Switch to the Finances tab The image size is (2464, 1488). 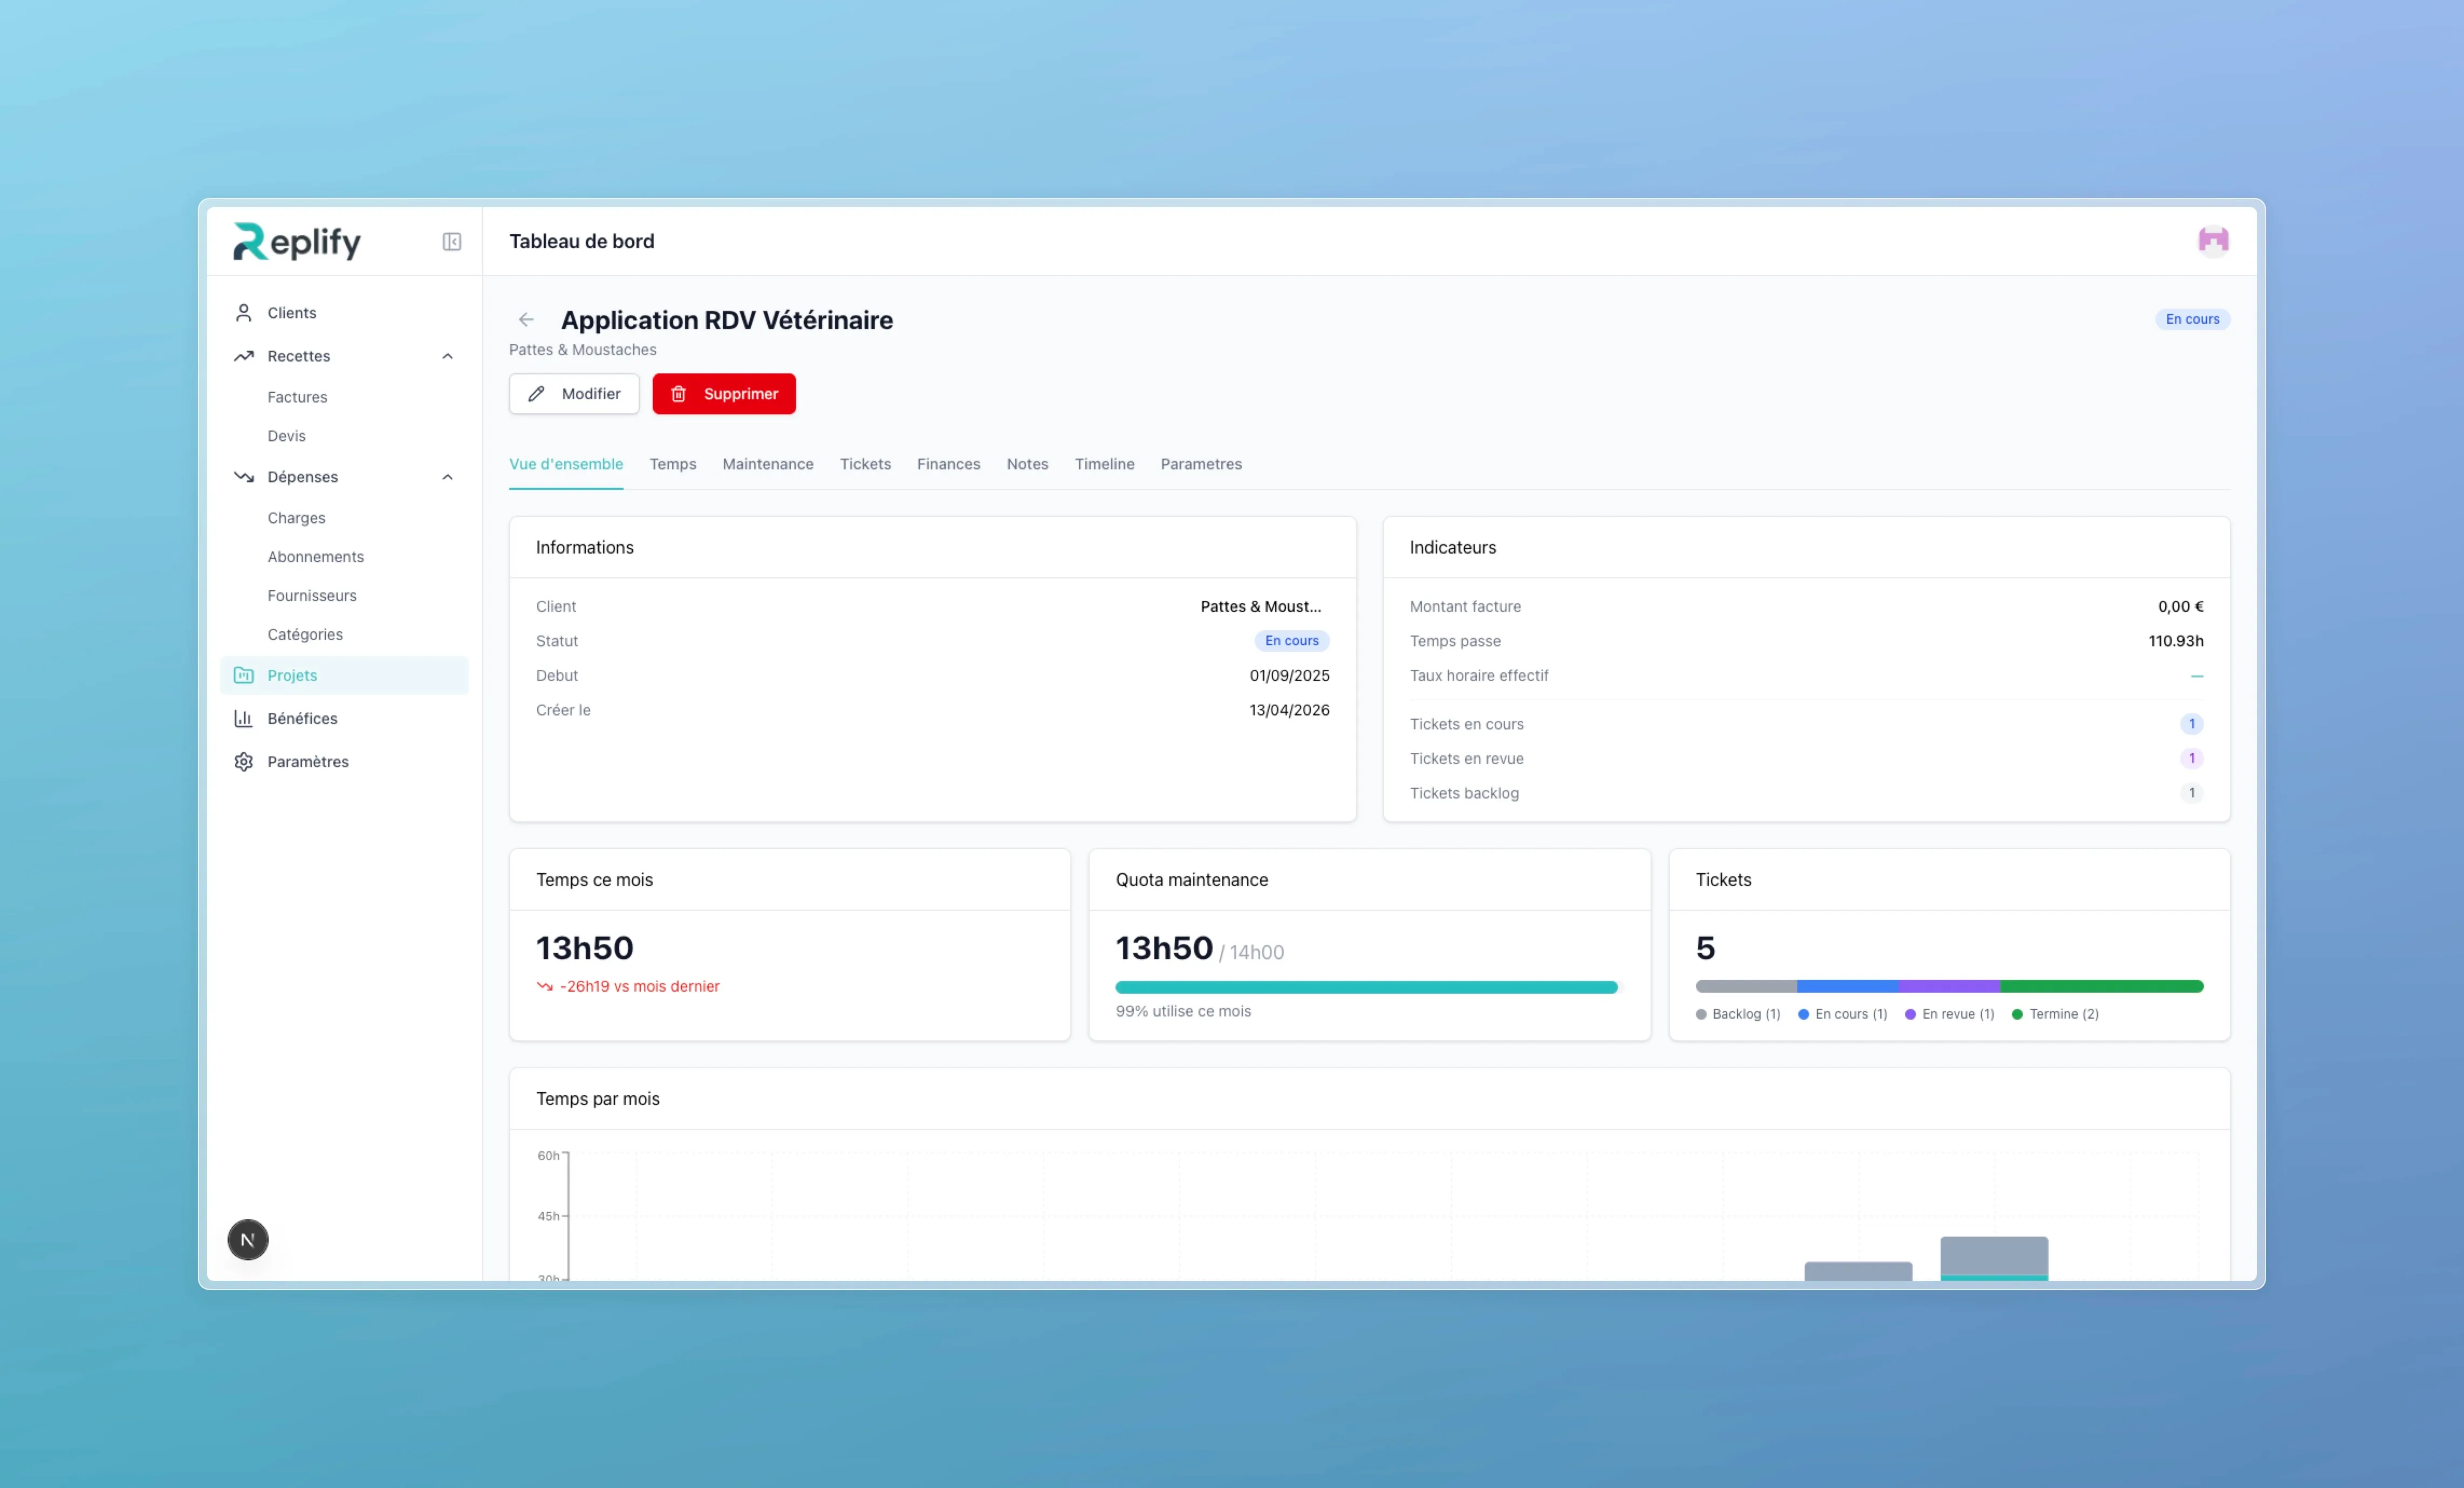(x=948, y=464)
